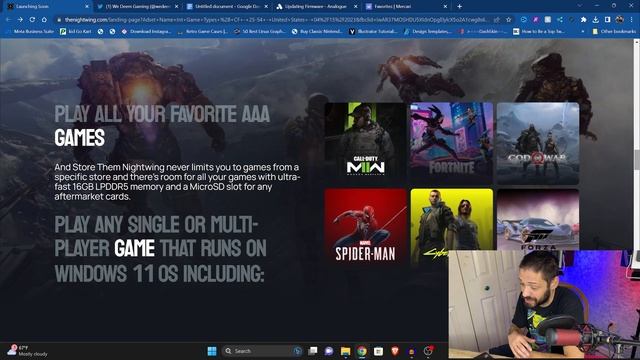Open the 50 Best Linux Graphics bookmark

[260, 31]
